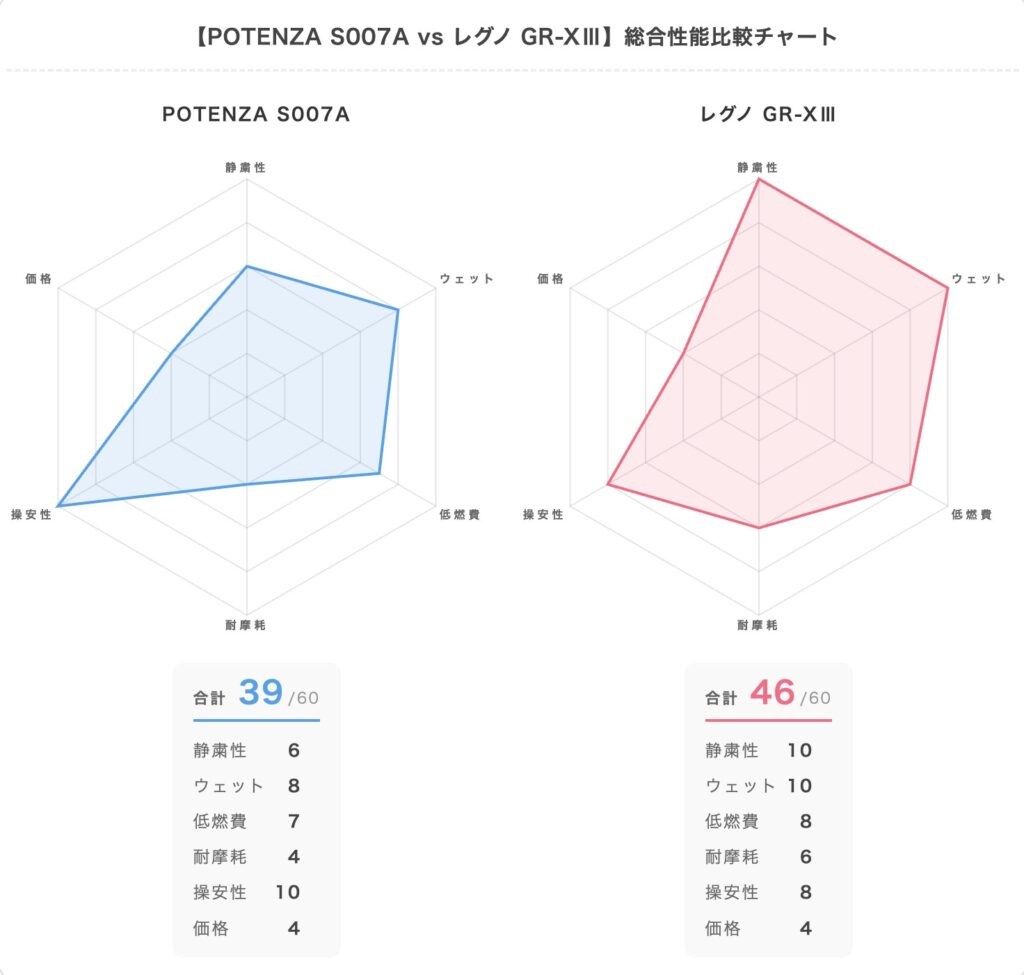Click 価格 row in POTENZA score table
The width and height of the screenshot is (1024, 975).
[247, 928]
